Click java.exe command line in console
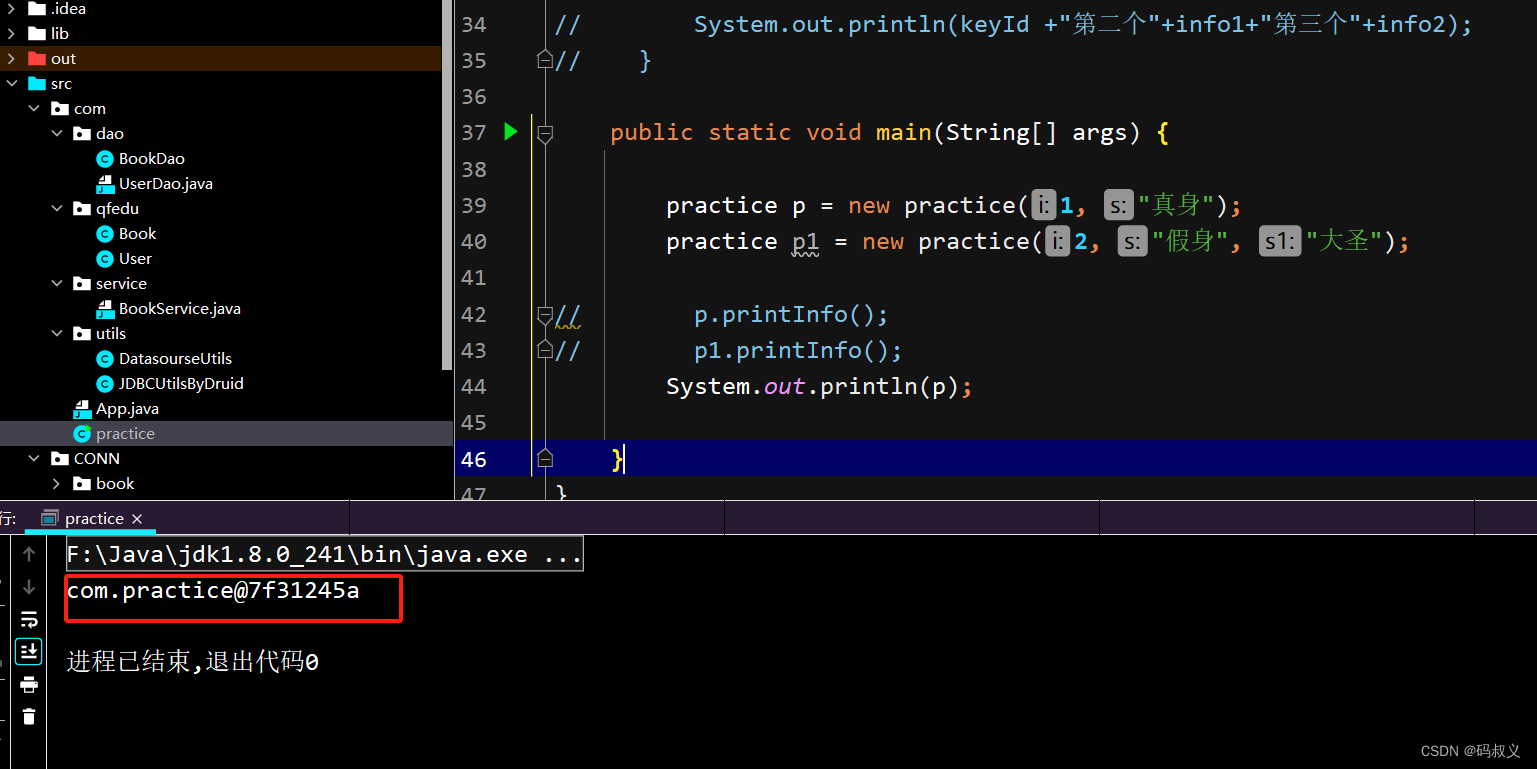This screenshot has height=769, width=1537. coord(324,554)
